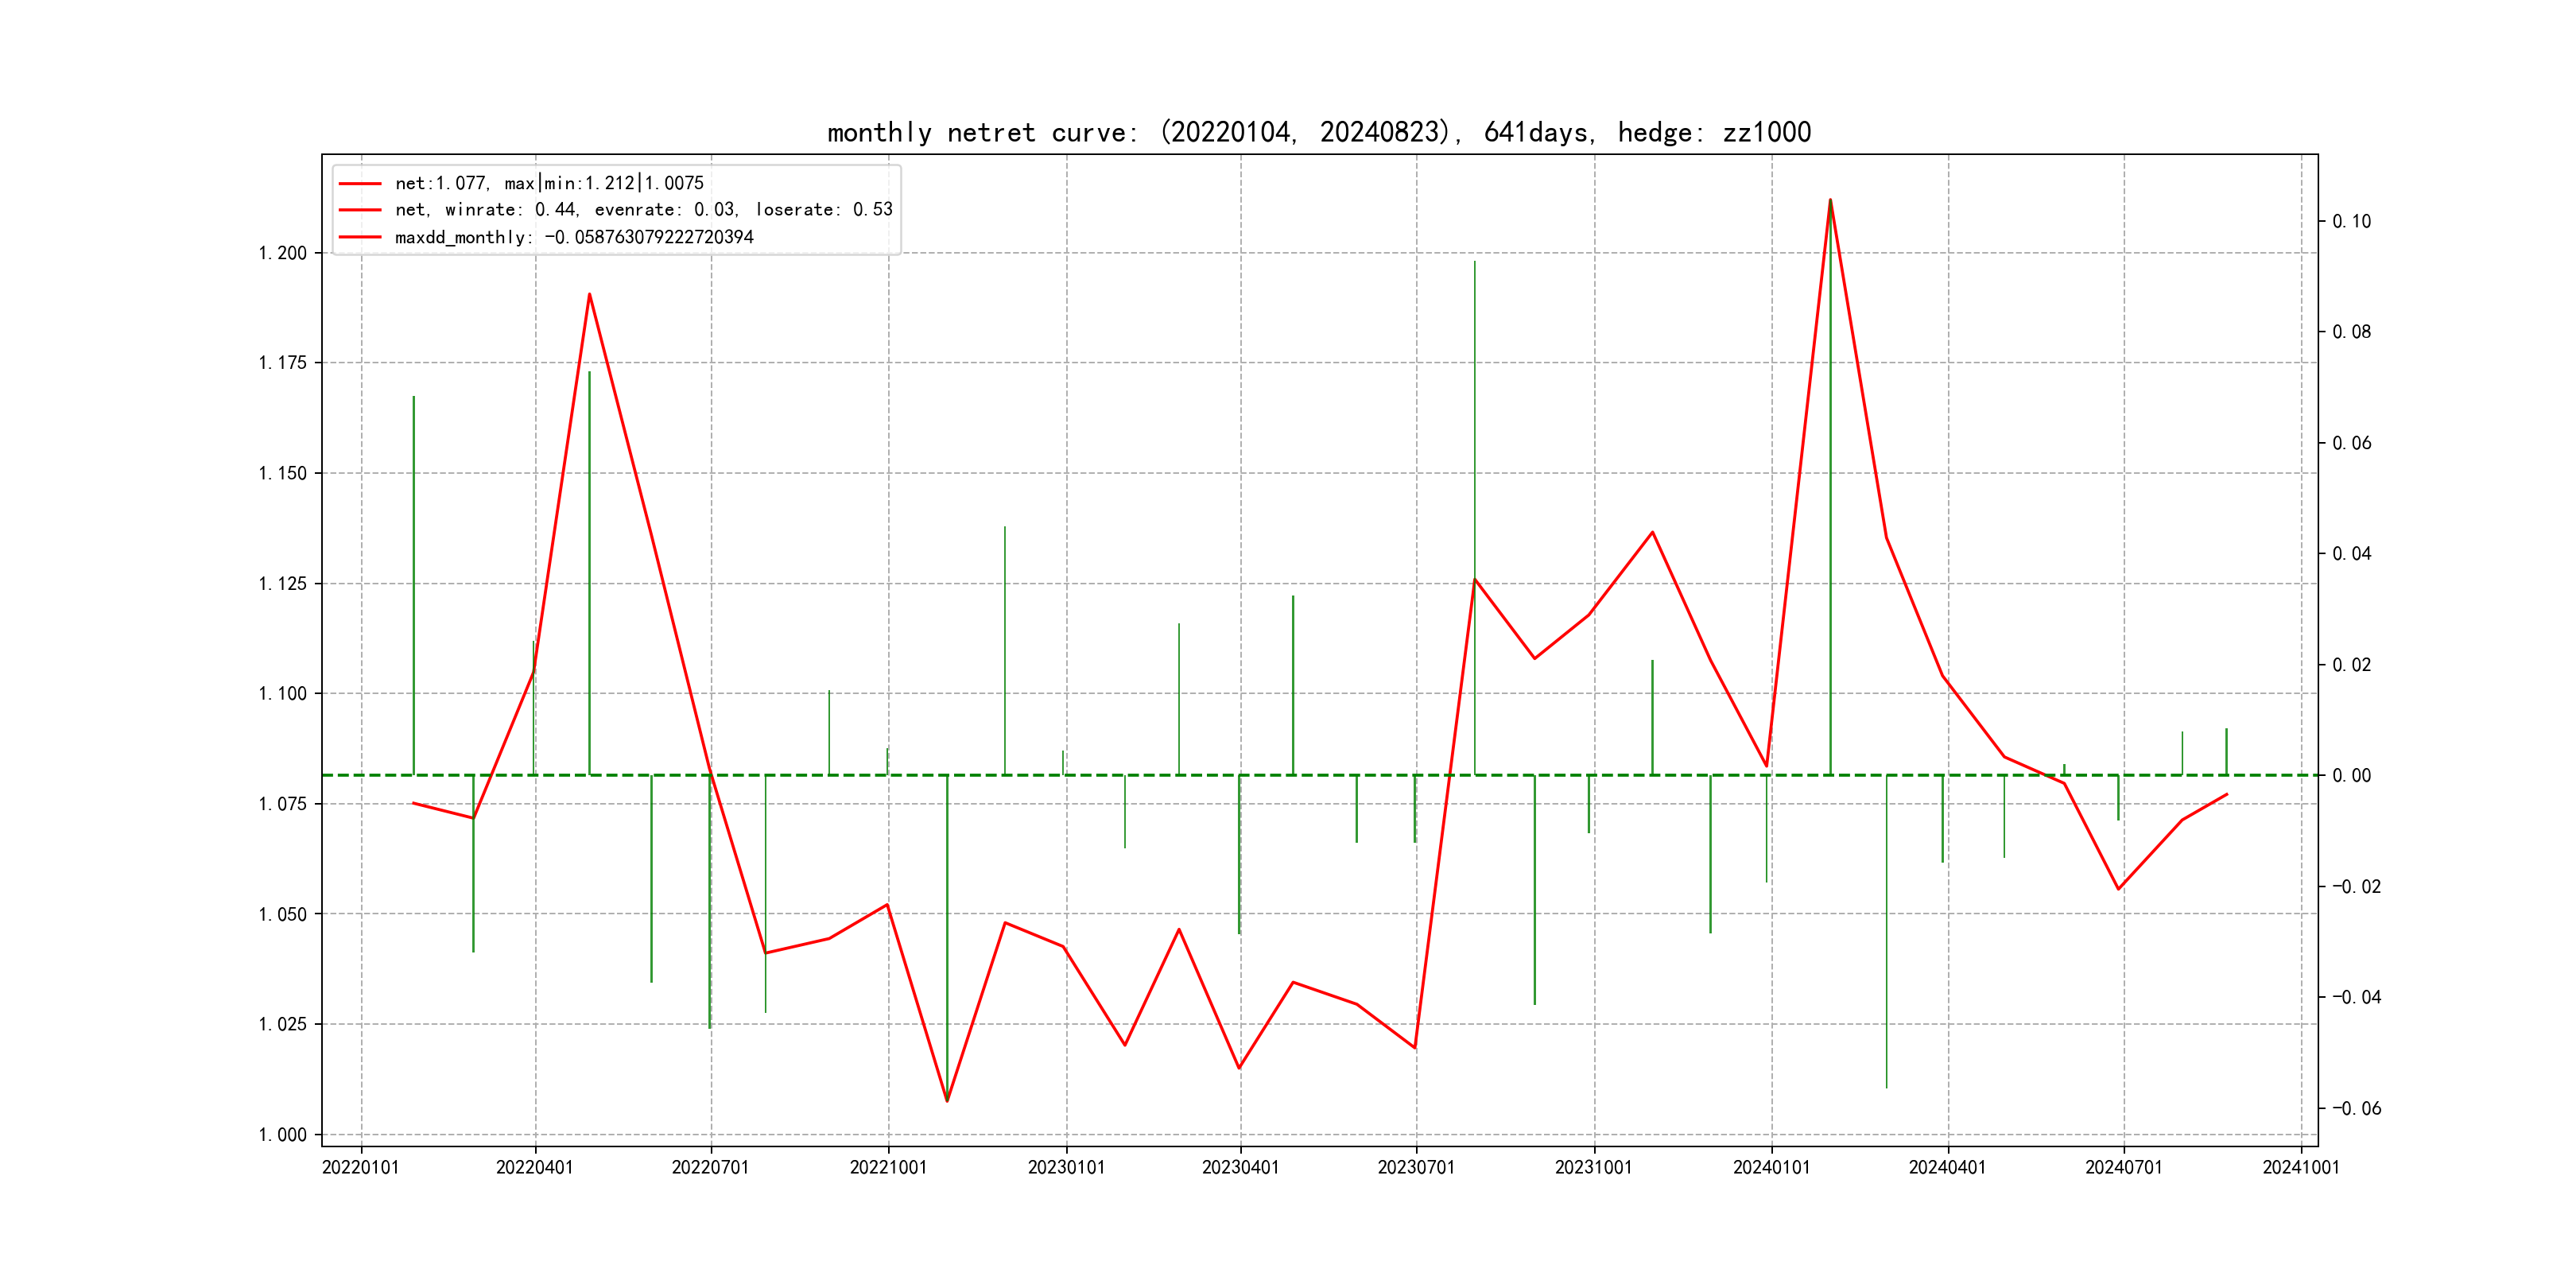2576x1288 pixels.
Task: Click the 20220101 x-axis tick label
Action: (x=360, y=1167)
